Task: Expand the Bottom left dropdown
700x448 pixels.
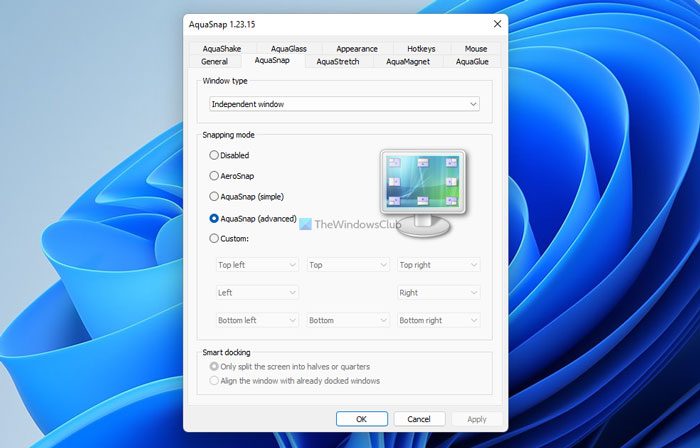Action: (x=257, y=320)
